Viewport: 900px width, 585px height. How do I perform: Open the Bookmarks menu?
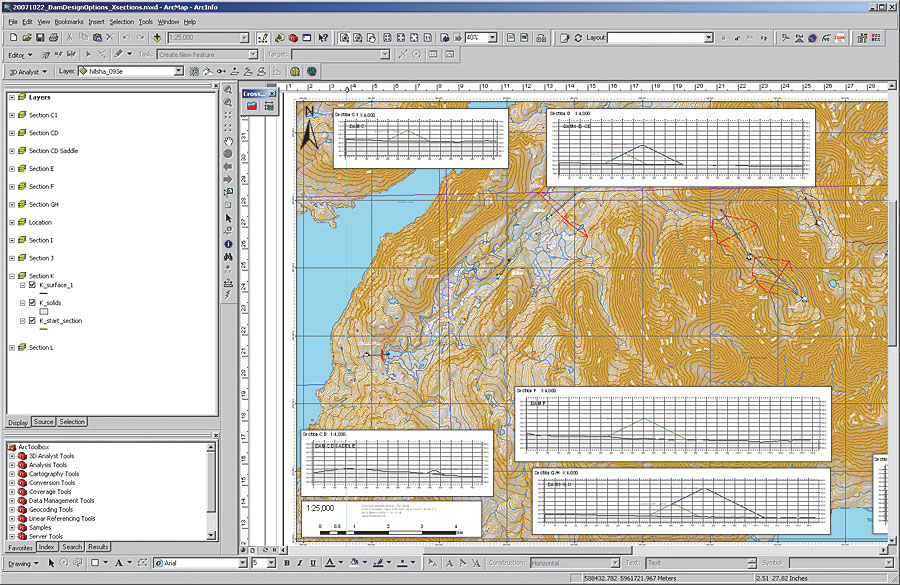(69, 21)
